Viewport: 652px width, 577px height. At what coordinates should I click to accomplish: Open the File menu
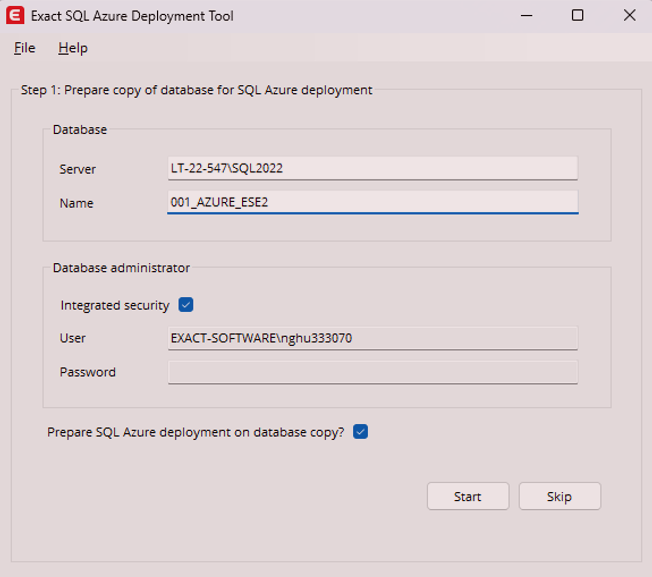coord(25,48)
